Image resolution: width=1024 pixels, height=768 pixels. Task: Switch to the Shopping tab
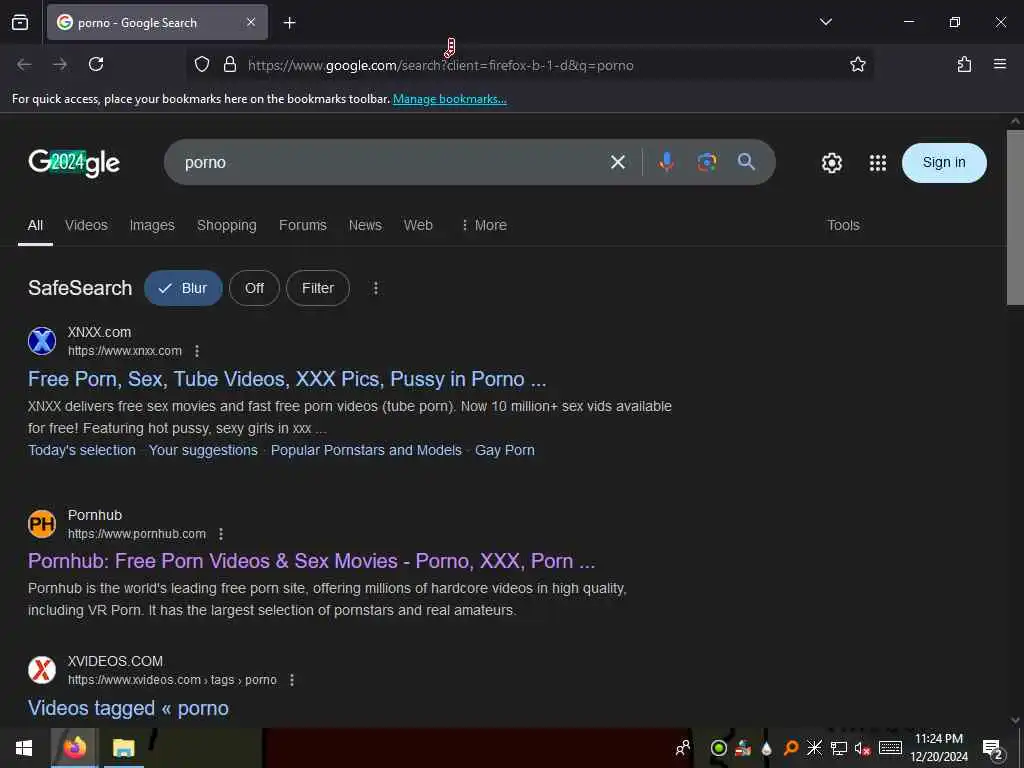[x=227, y=225]
